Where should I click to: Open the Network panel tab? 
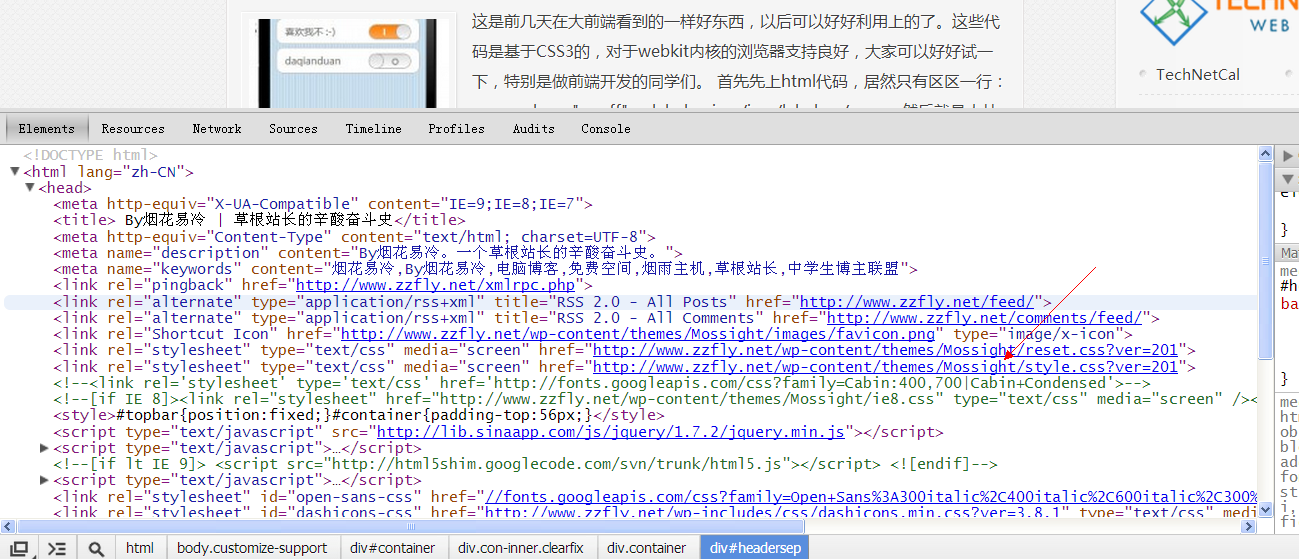[217, 129]
